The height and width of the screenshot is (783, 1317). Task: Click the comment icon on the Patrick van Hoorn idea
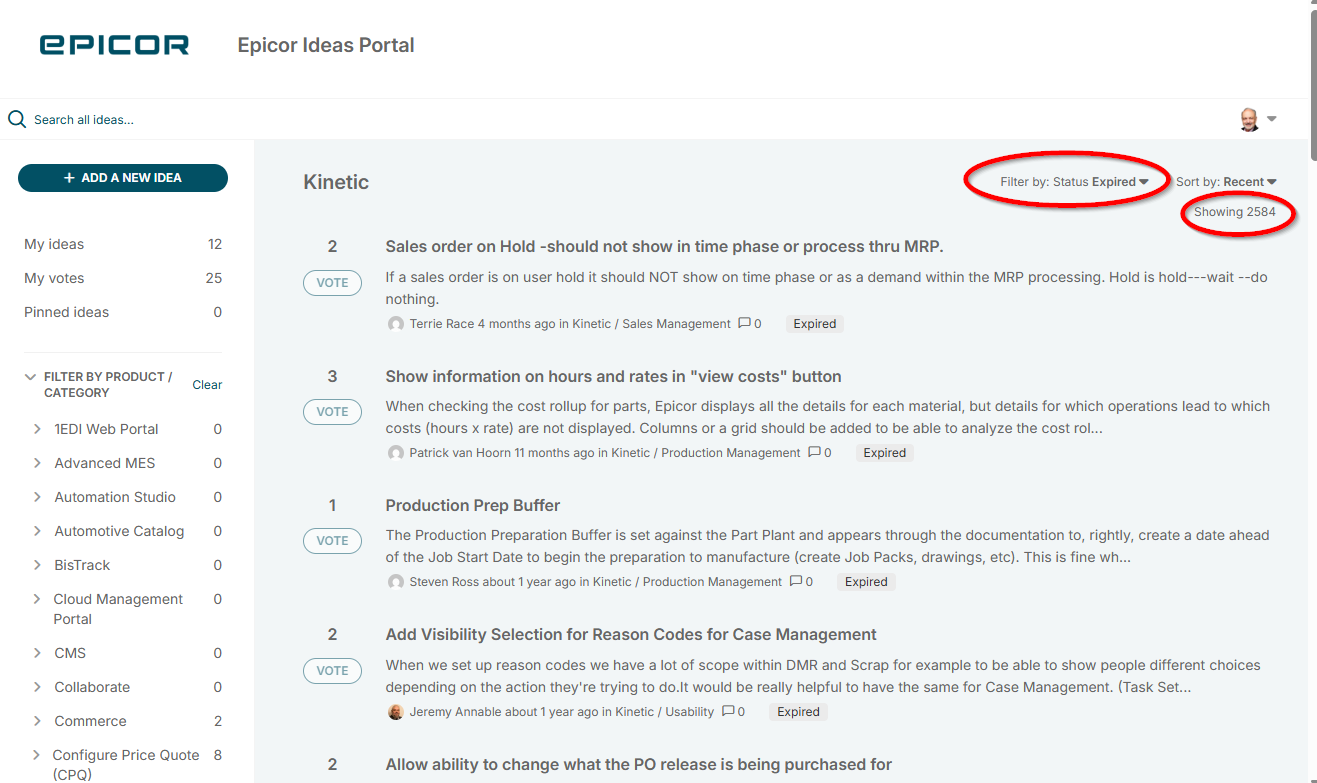tap(814, 452)
